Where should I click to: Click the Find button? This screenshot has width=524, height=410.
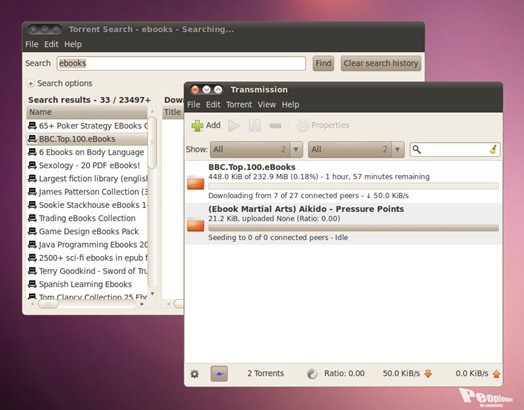pyautogui.click(x=323, y=63)
